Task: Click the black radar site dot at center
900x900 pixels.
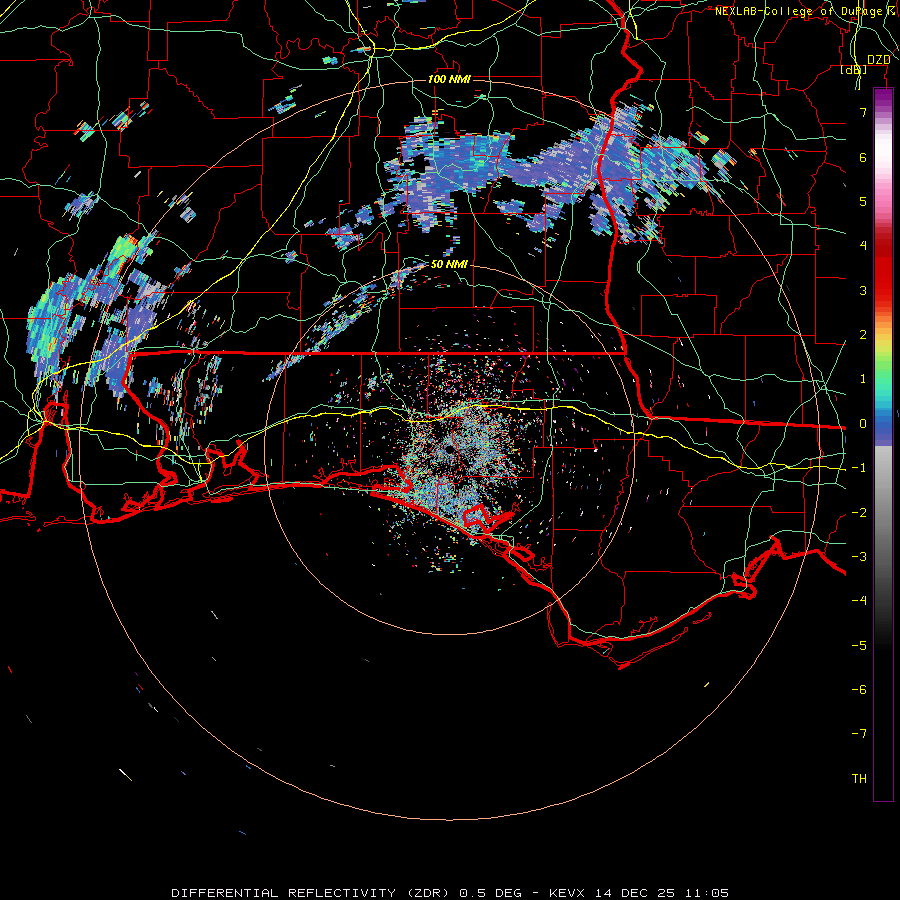Action: tap(448, 449)
